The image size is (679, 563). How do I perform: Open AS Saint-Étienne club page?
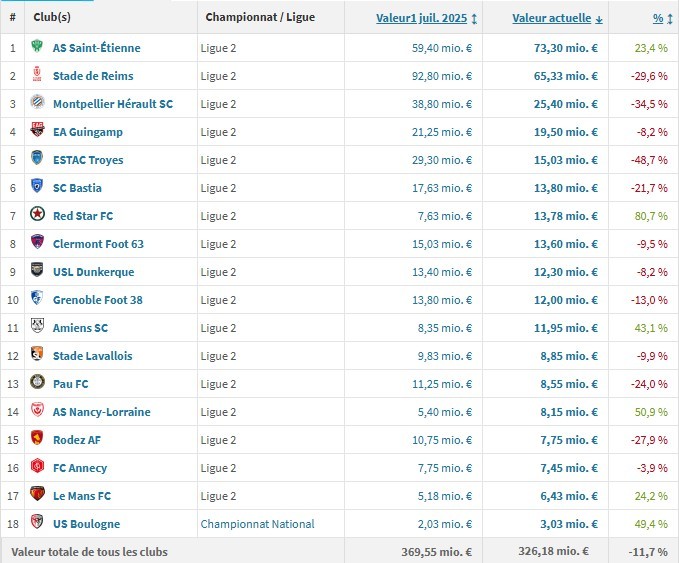click(97, 48)
